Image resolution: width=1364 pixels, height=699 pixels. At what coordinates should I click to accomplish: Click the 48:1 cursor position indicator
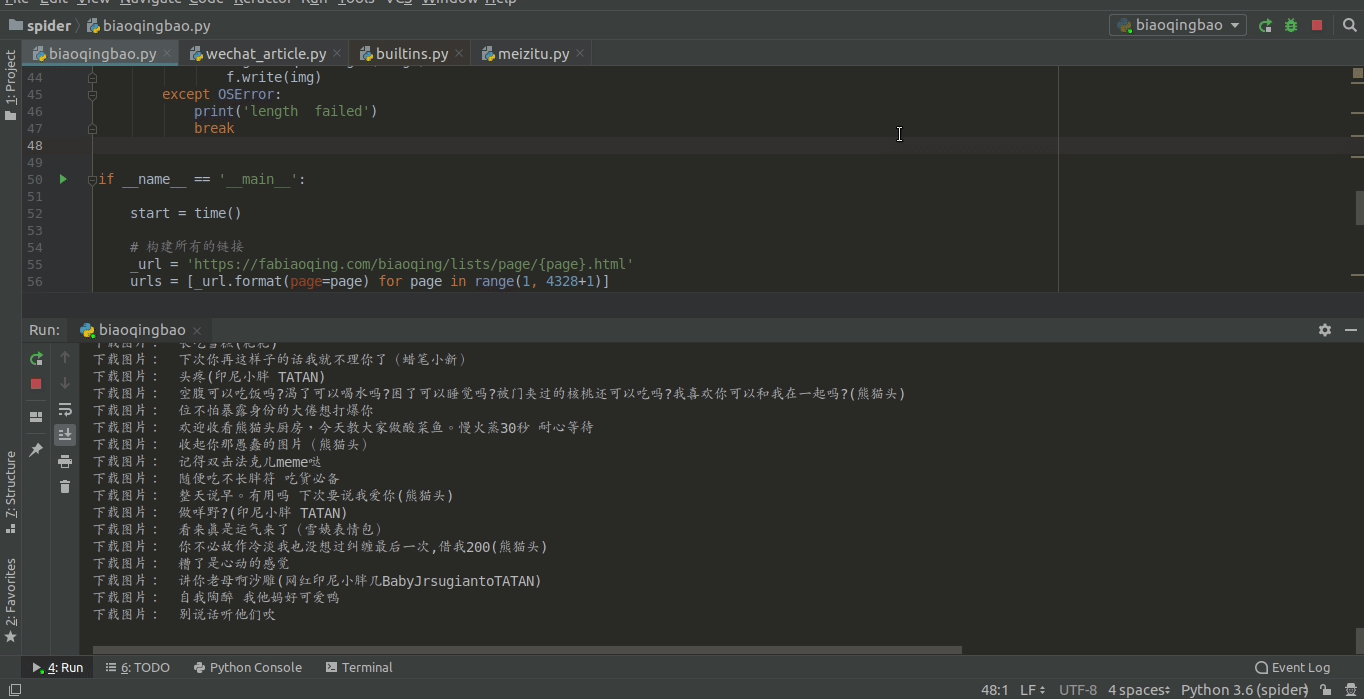click(x=994, y=690)
